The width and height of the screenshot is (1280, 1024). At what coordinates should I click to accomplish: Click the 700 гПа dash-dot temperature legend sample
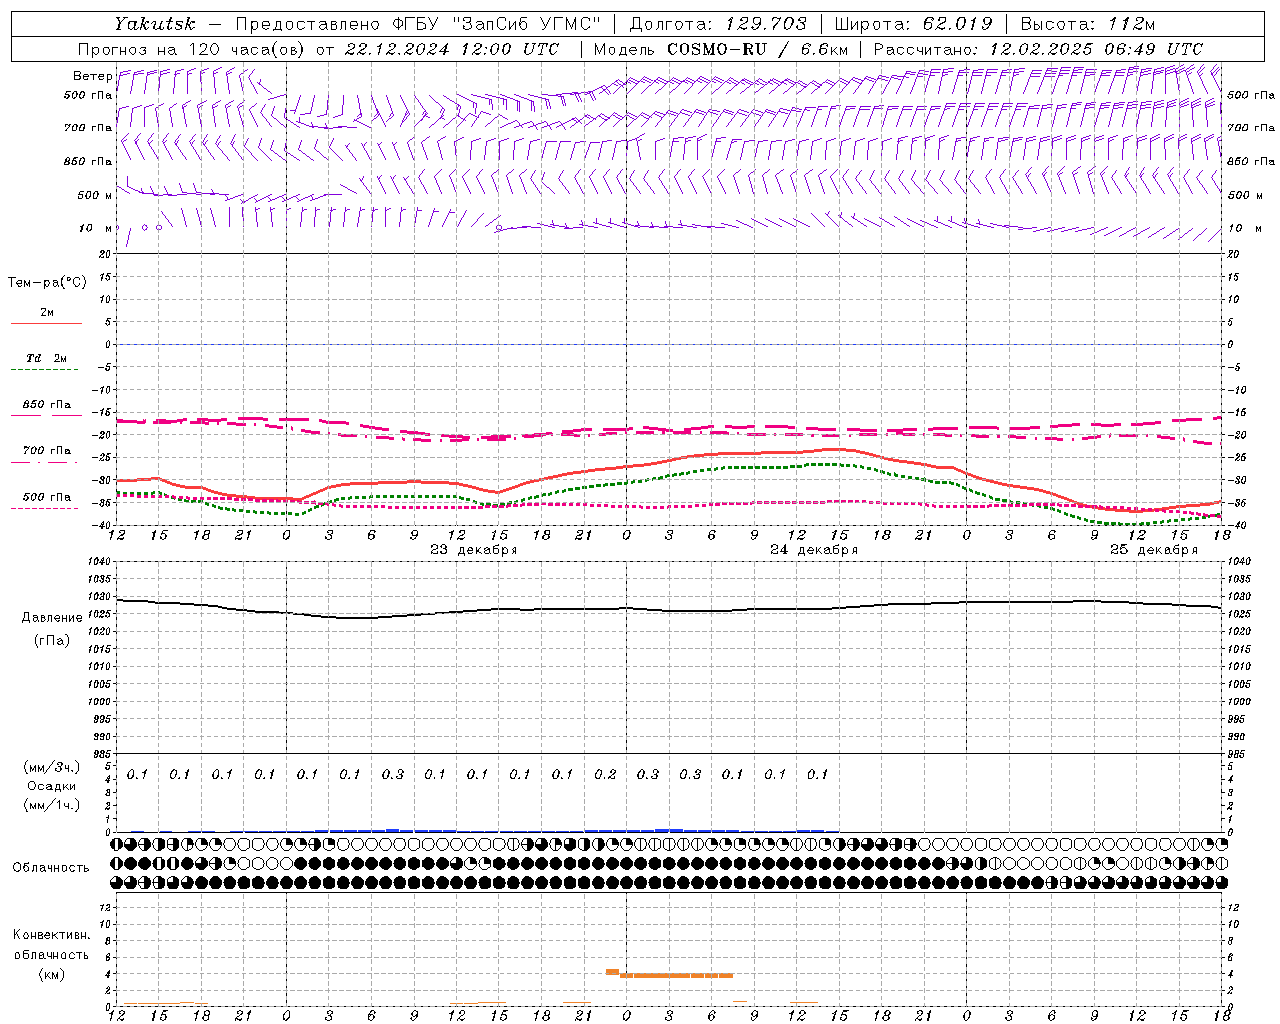(46, 462)
